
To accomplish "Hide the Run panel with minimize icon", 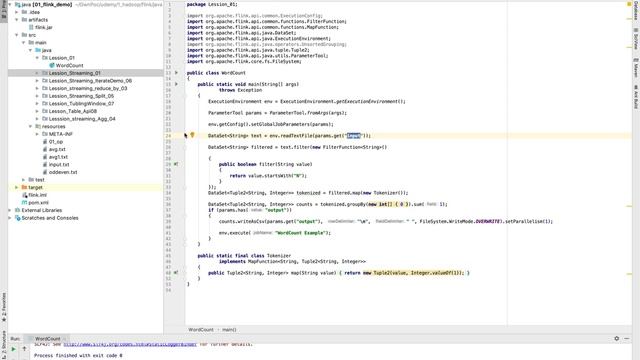I will (627, 338).
